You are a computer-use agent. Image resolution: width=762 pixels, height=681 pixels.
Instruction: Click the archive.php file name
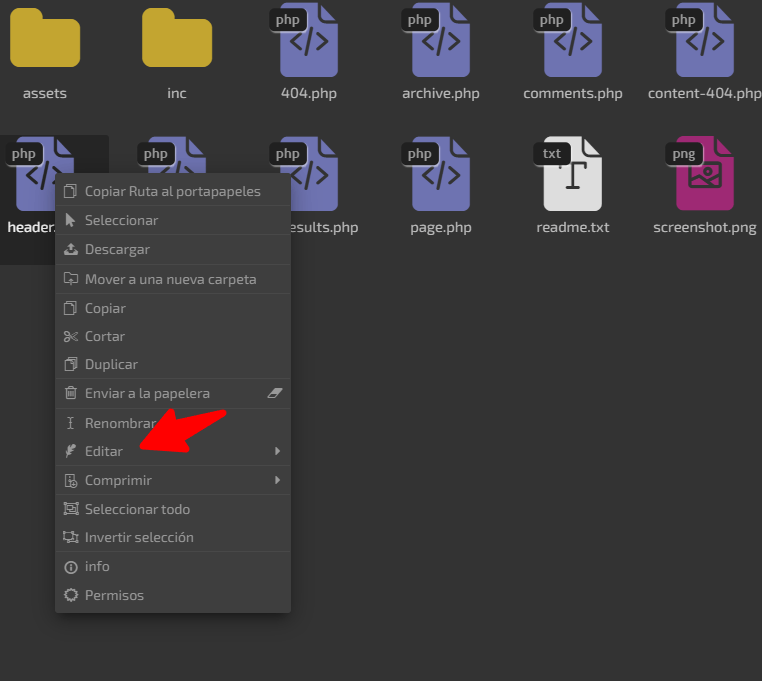[x=441, y=93]
